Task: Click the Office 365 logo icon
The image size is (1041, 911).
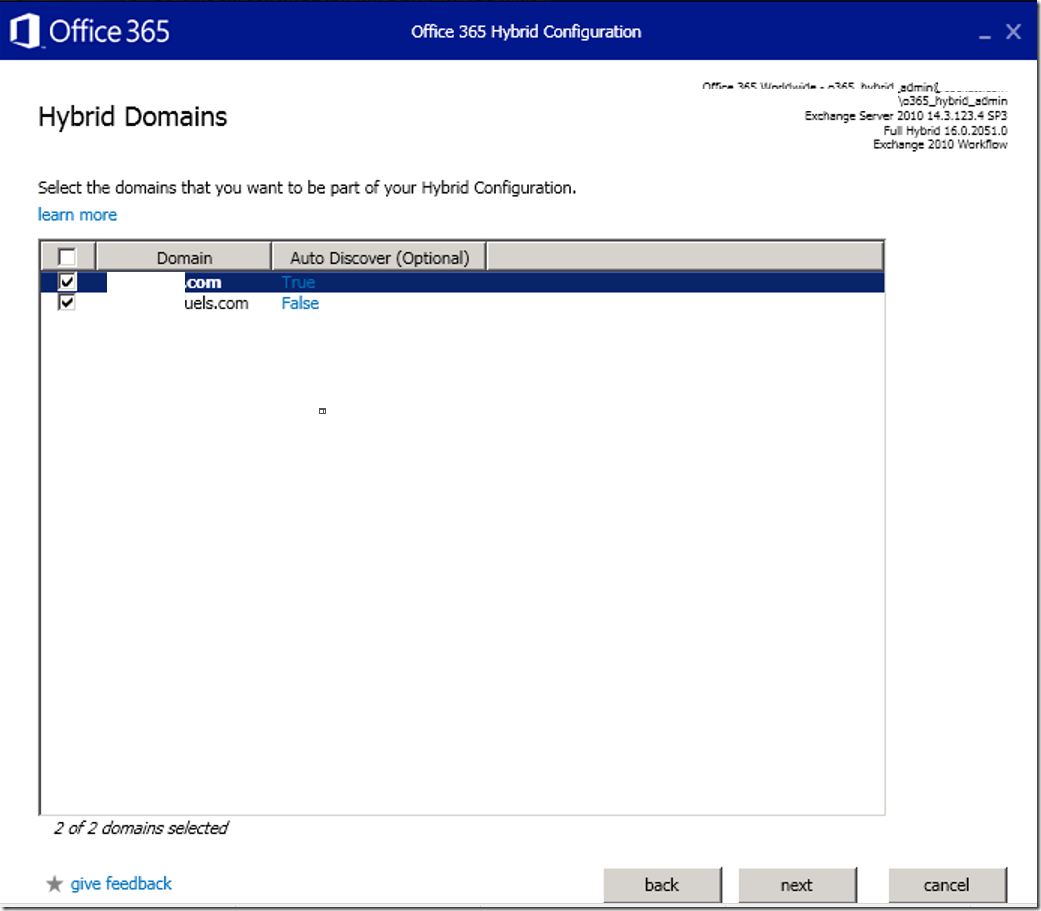Action: 25,31
